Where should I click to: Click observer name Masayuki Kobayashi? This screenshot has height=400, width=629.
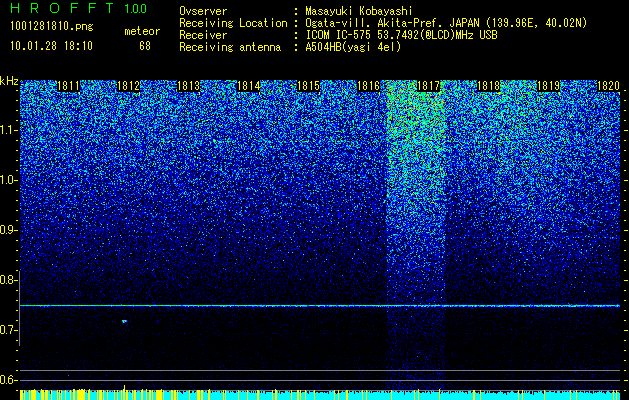[359, 11]
